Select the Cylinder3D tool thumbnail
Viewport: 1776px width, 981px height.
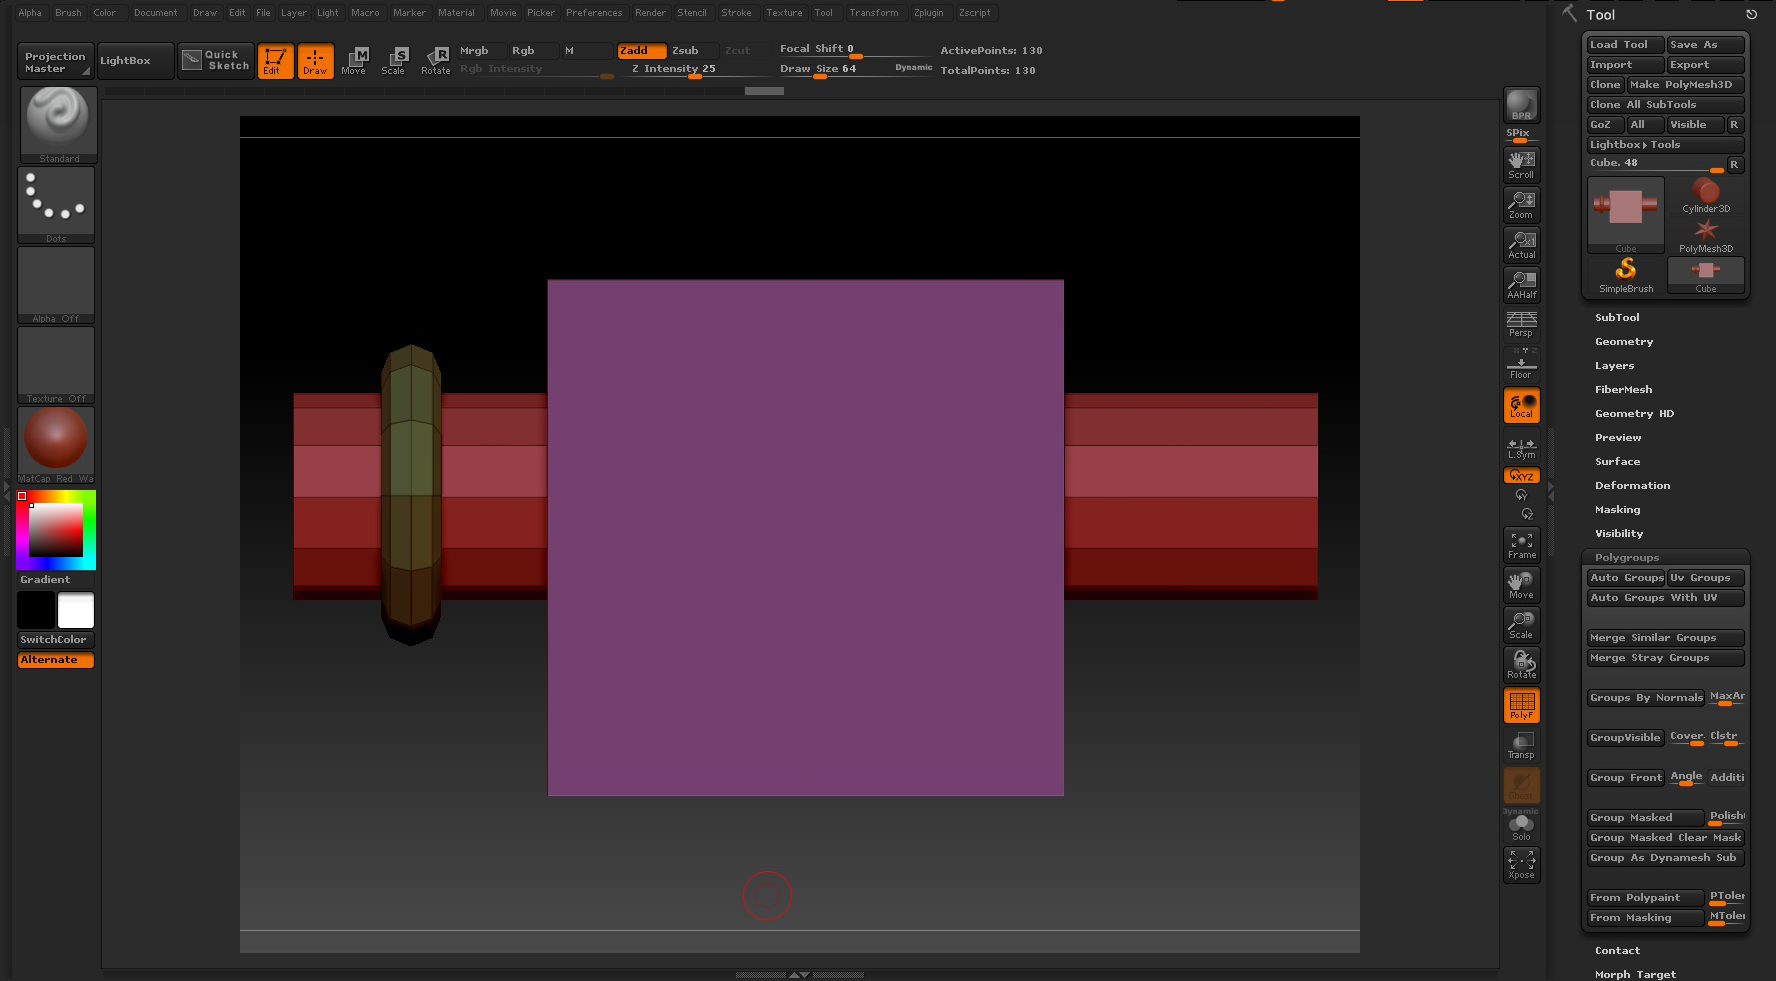[1705, 195]
